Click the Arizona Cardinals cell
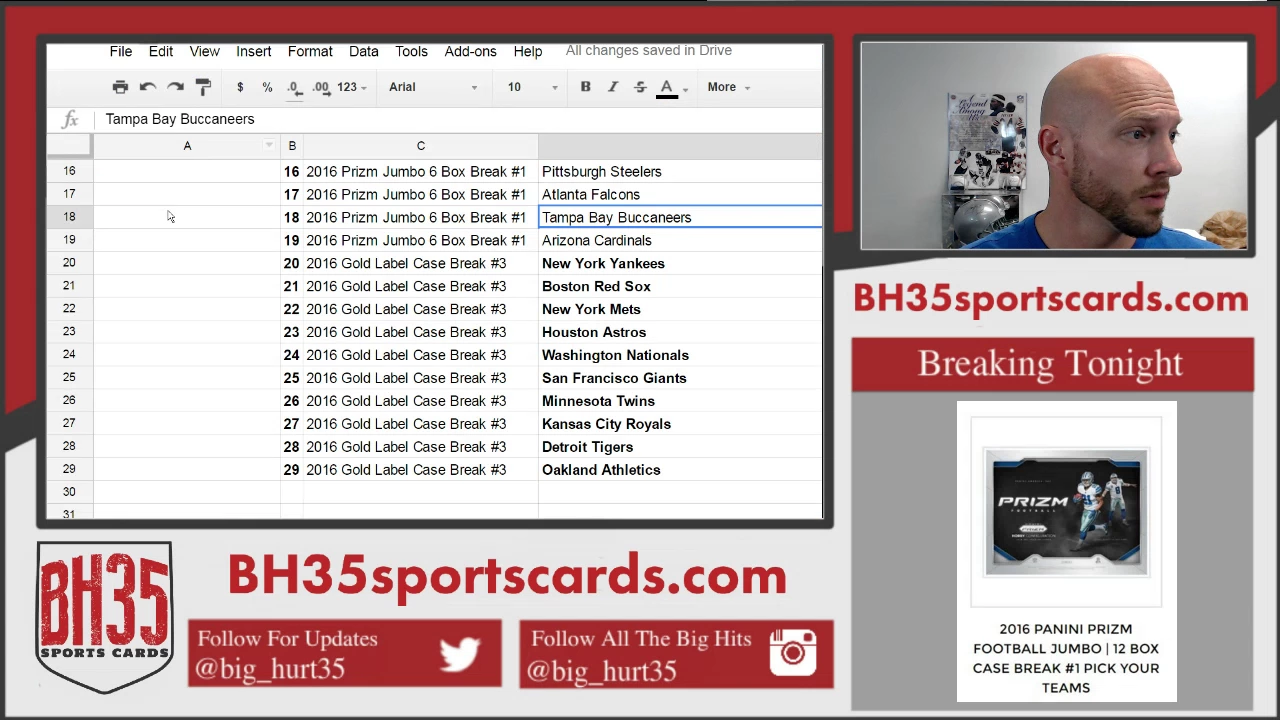 tap(680, 240)
